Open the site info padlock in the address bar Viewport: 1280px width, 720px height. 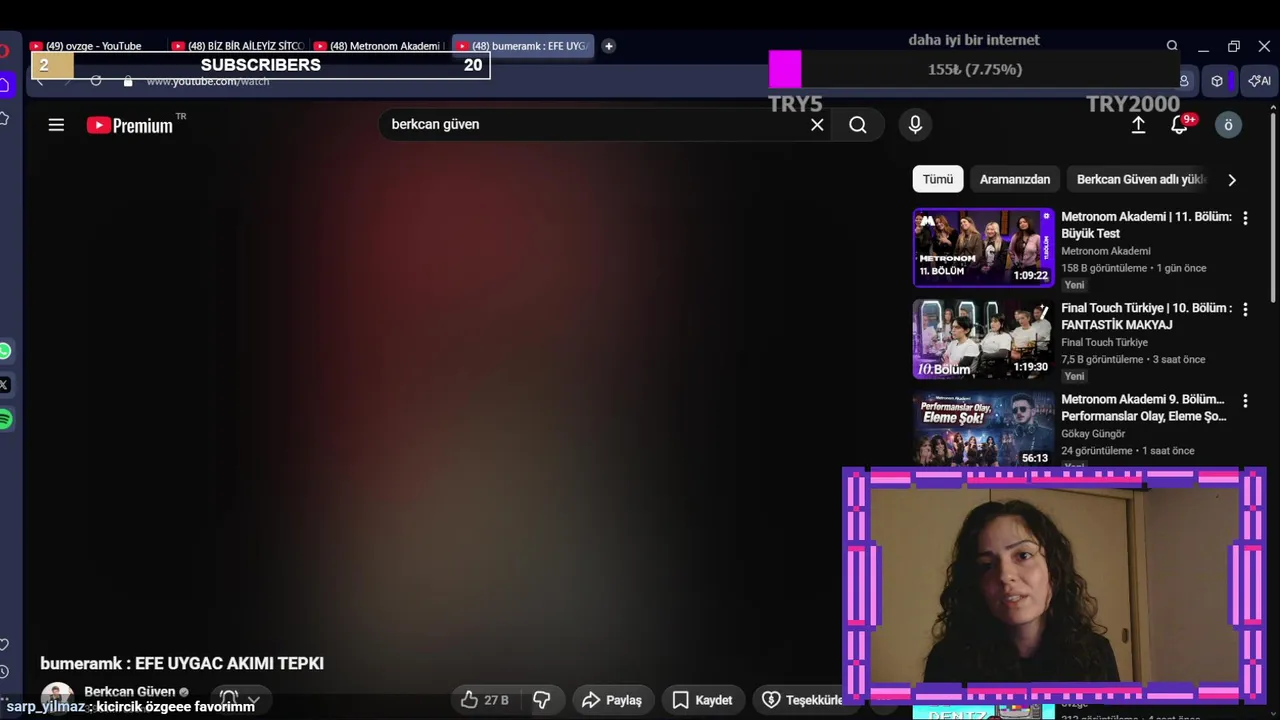(127, 81)
